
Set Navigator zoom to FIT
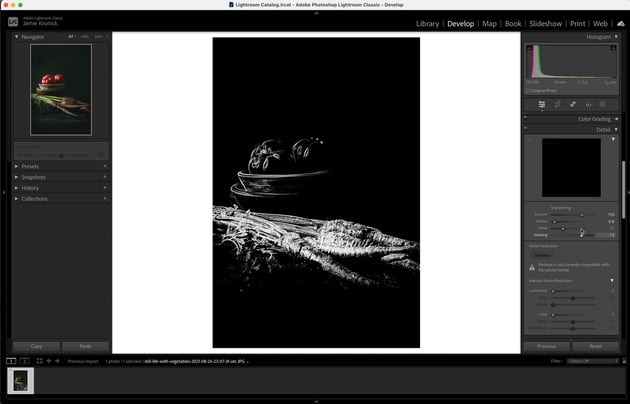point(71,37)
